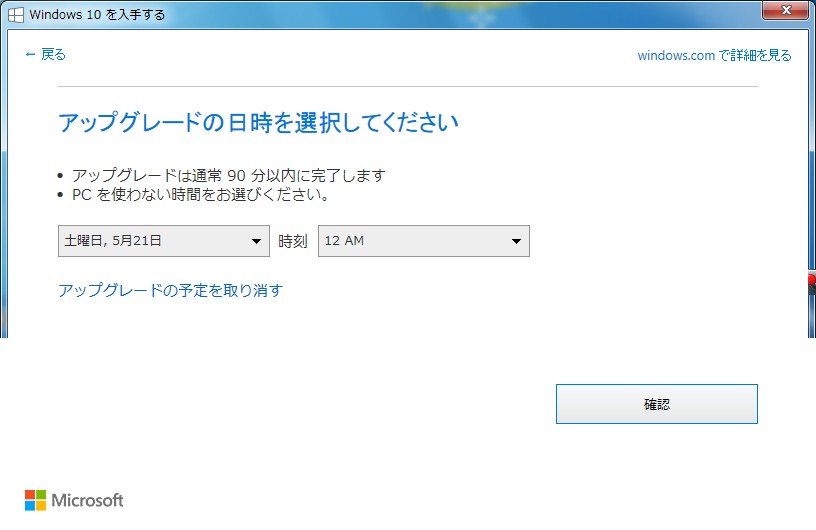Click the 確認 confirm button
The height and width of the screenshot is (530, 816).
pyautogui.click(x=657, y=404)
